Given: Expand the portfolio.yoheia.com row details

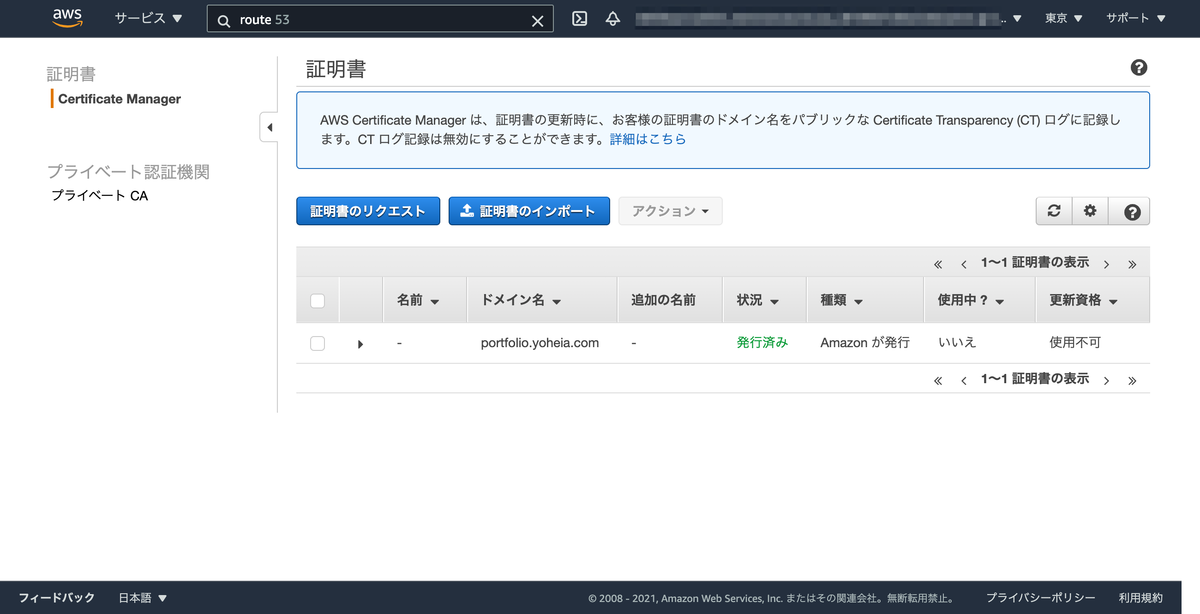Looking at the screenshot, I should pos(360,344).
